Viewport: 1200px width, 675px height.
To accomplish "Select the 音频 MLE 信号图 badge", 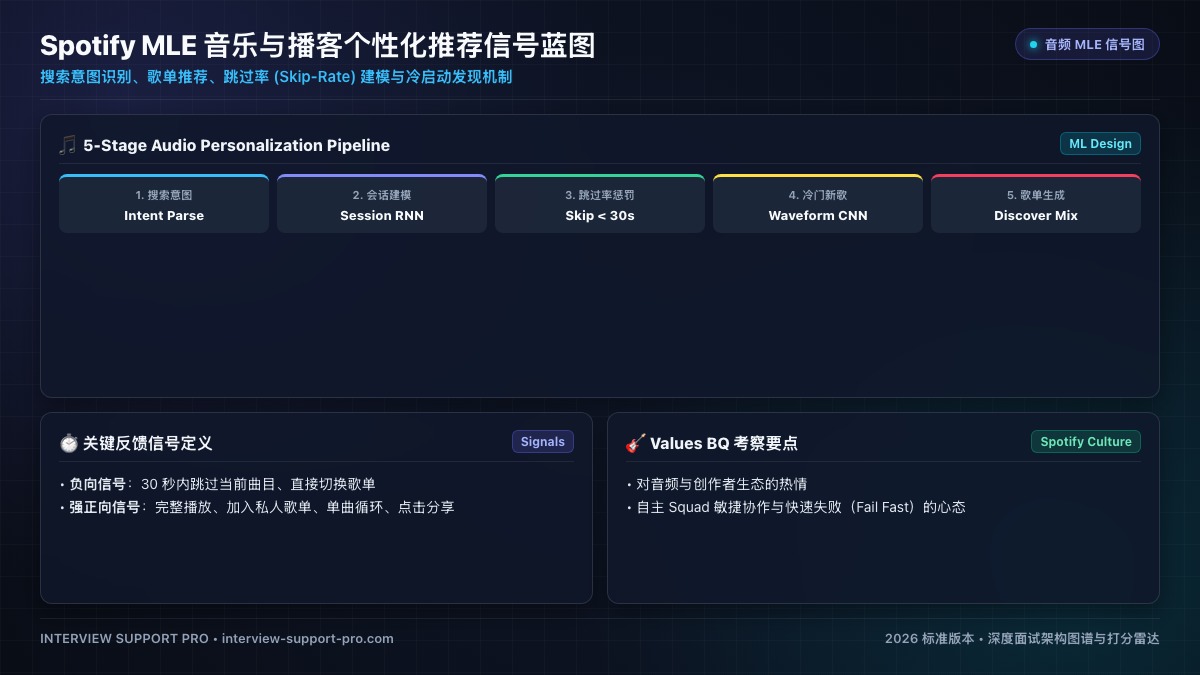I will tap(1087, 44).
